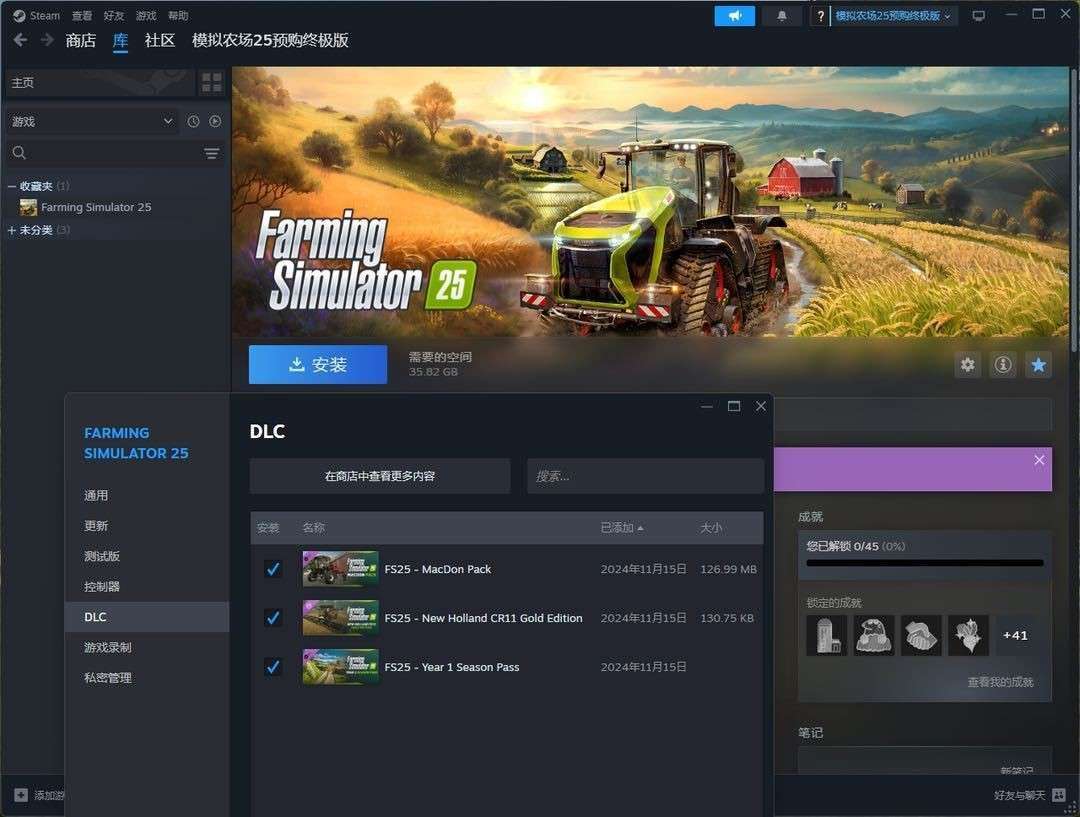
Task: Open the profile tab 模拟农场25预购终极版
Action: [270, 41]
